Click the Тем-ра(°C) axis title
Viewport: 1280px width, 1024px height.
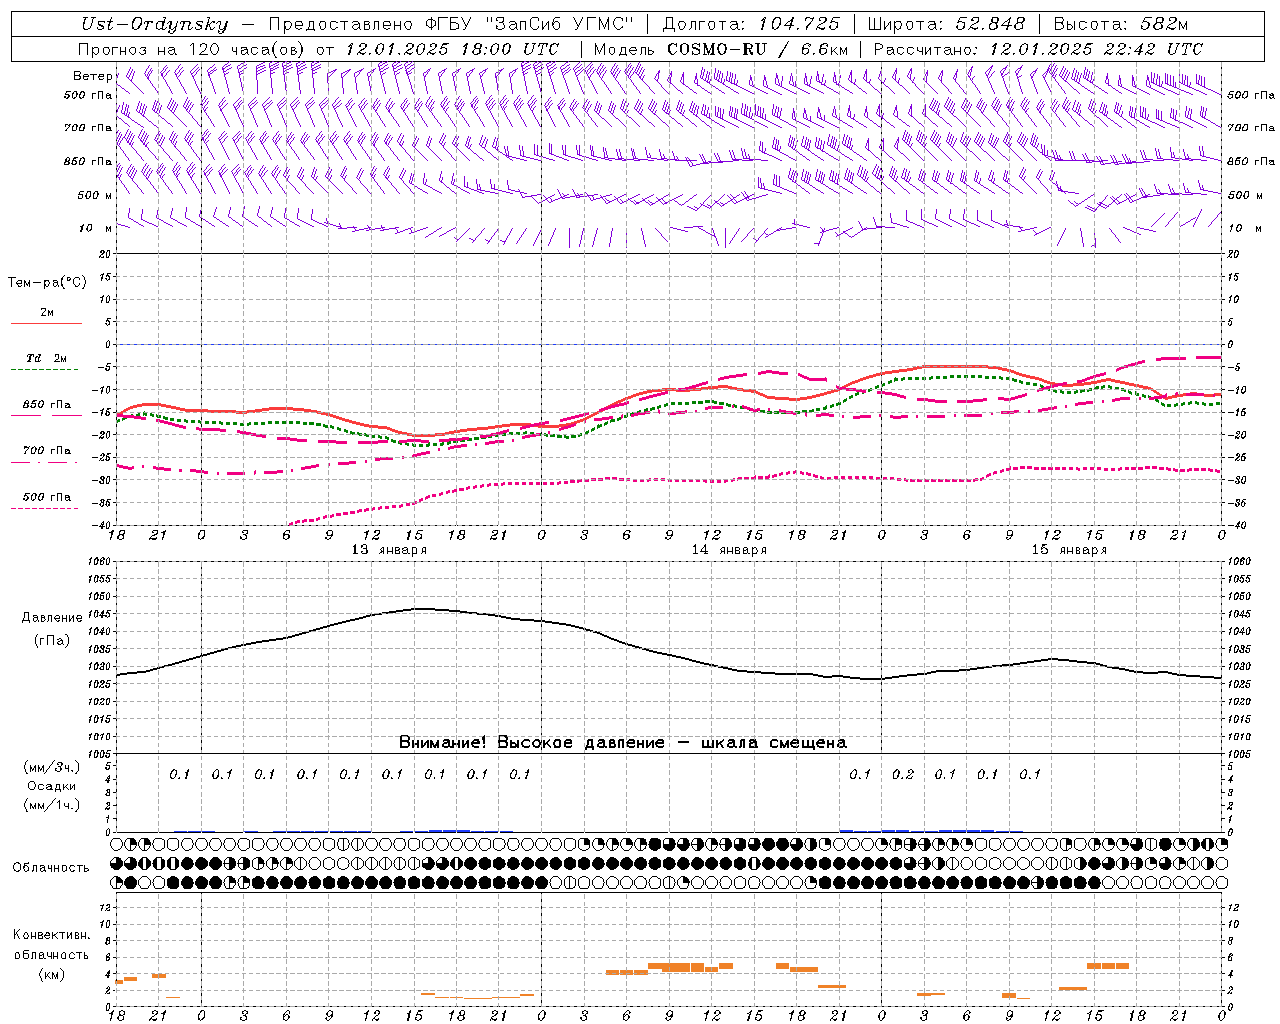pos(47,283)
